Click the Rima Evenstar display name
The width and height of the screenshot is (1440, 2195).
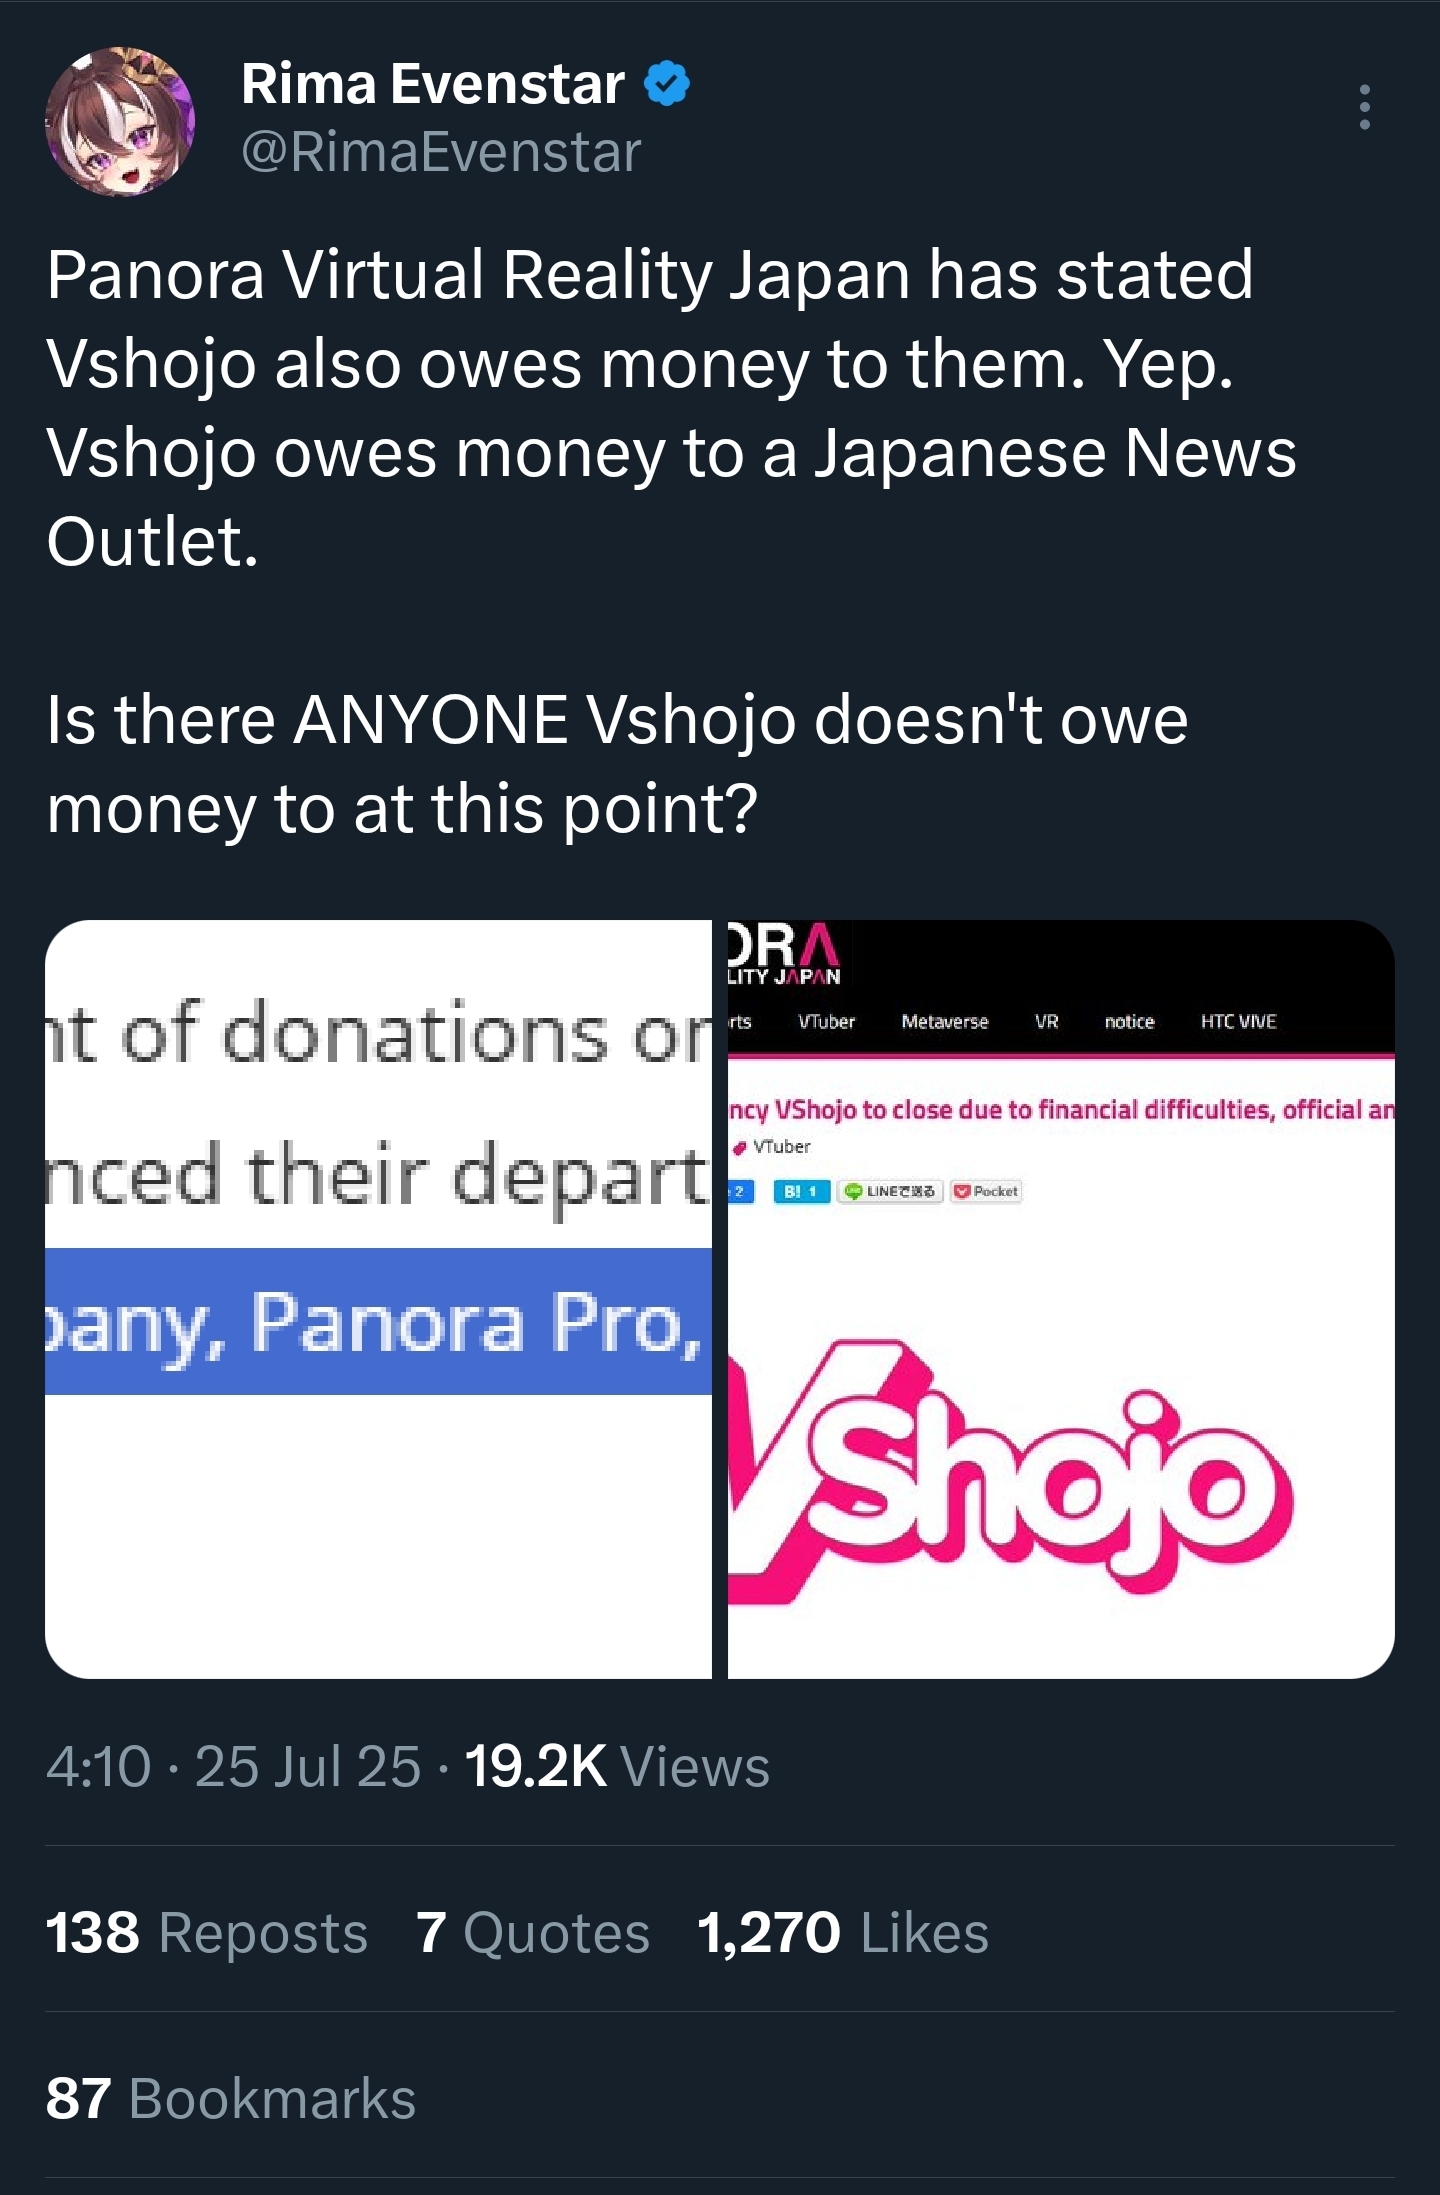(433, 84)
